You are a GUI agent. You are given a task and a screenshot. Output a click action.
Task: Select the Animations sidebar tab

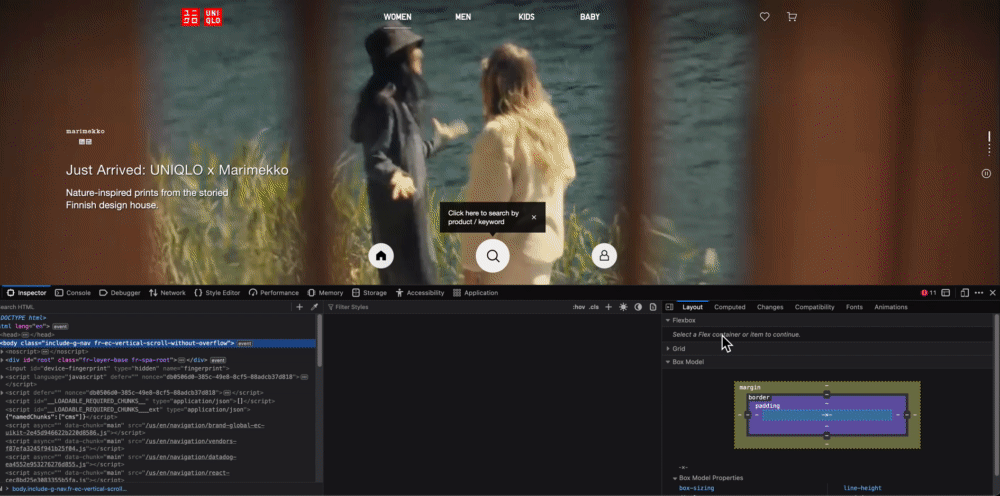pos(891,307)
